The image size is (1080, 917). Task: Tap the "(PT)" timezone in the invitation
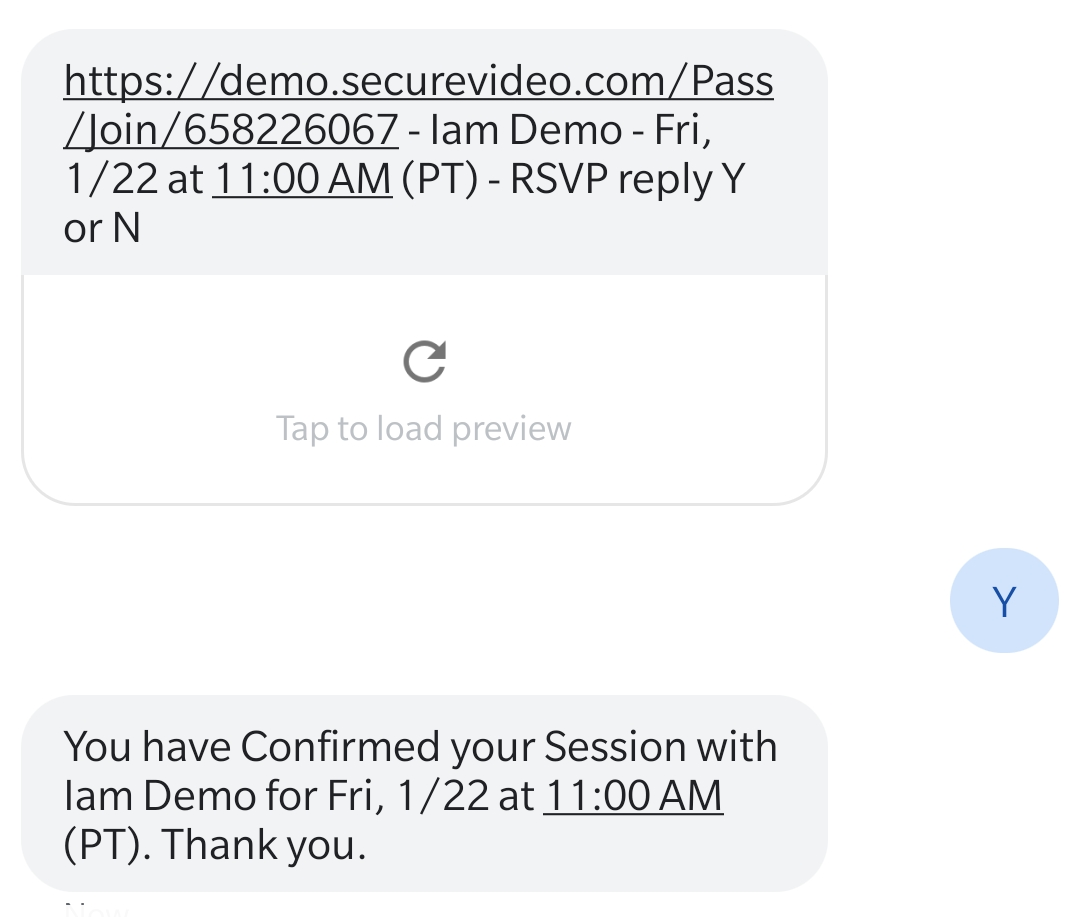pyautogui.click(x=439, y=179)
